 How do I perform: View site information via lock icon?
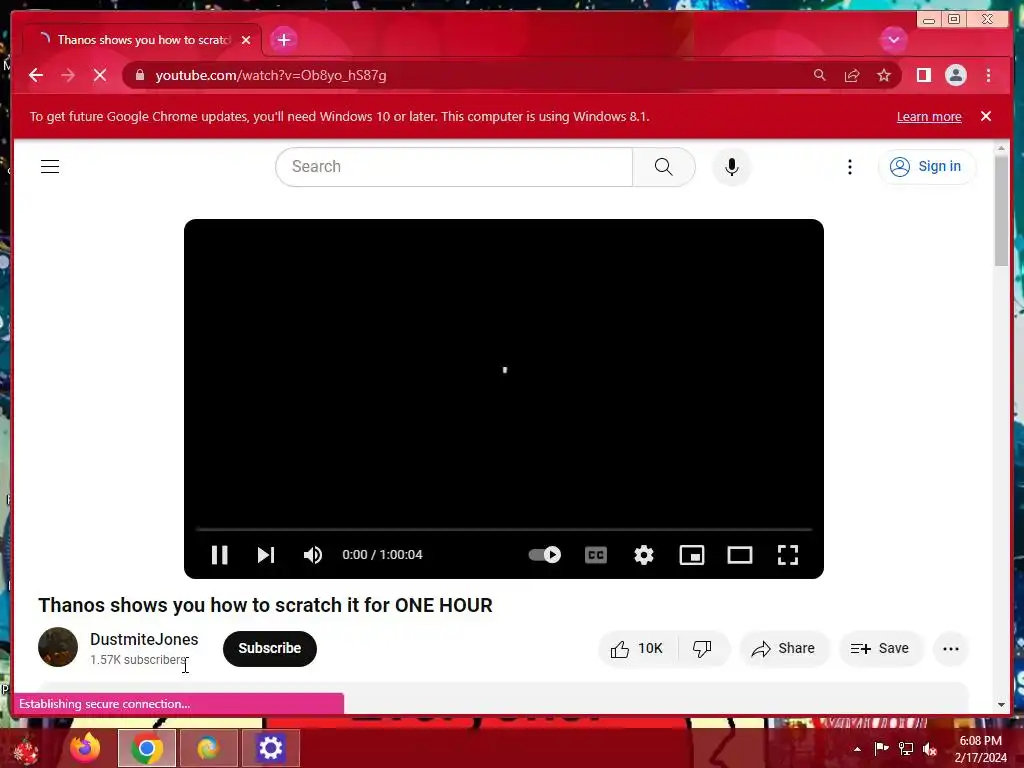pyautogui.click(x=140, y=75)
